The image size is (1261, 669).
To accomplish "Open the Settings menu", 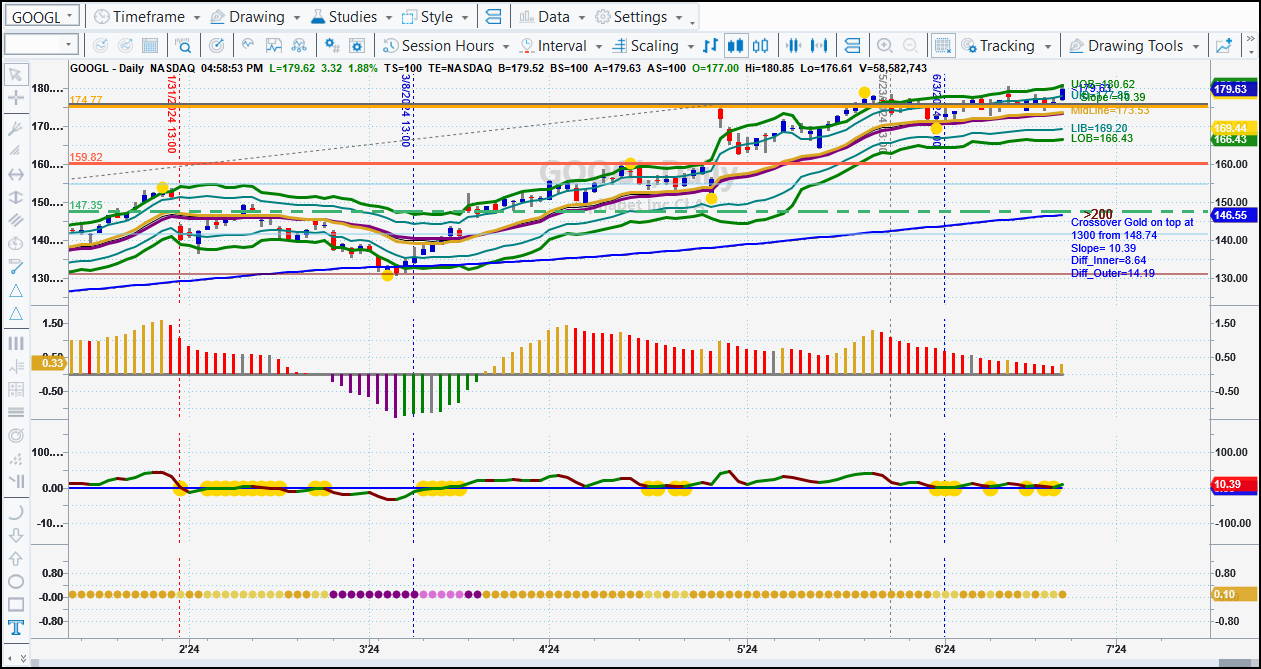I will click(638, 17).
